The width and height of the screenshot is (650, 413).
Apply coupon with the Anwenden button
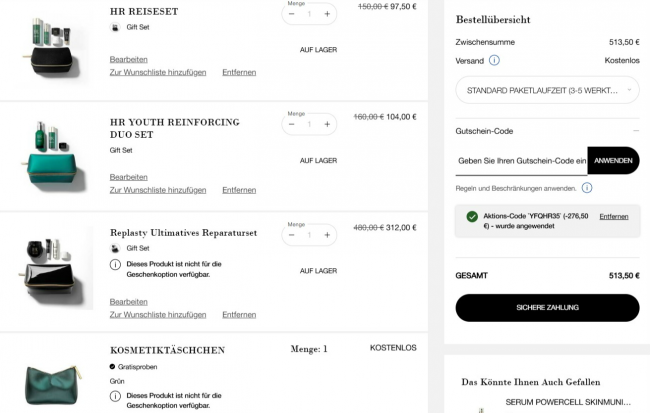point(613,160)
